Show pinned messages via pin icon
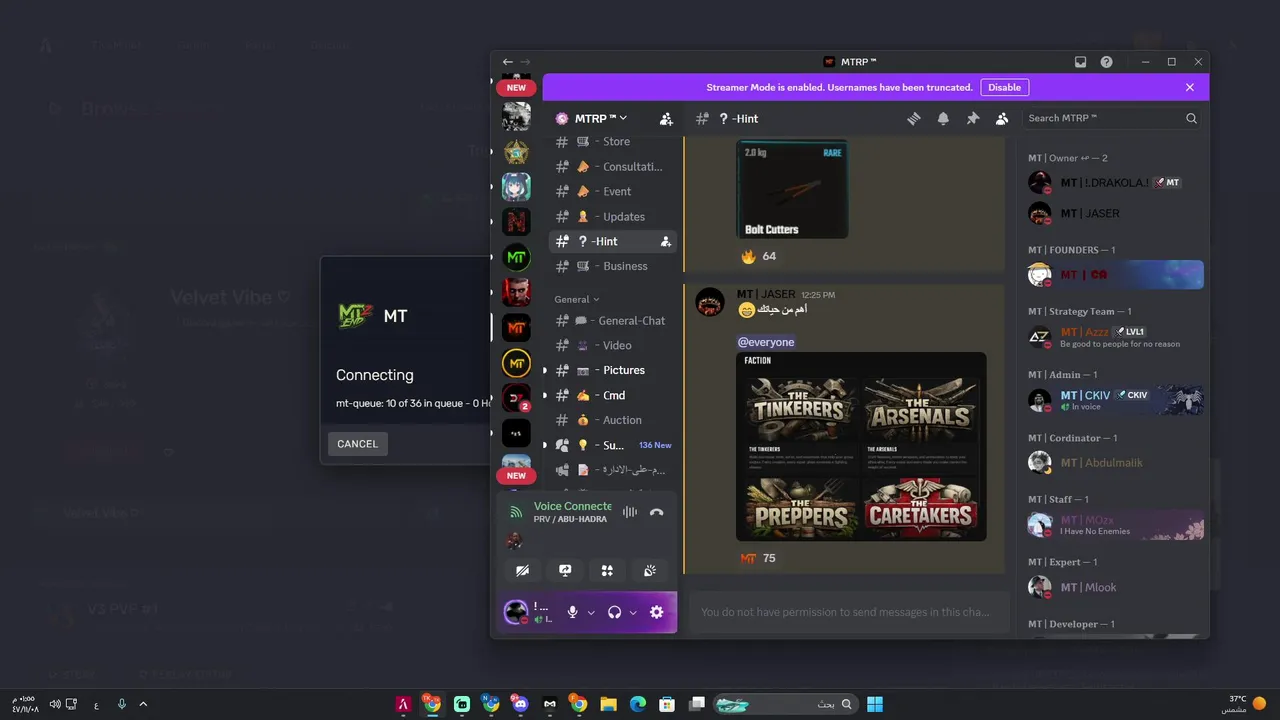 pyautogui.click(x=972, y=118)
